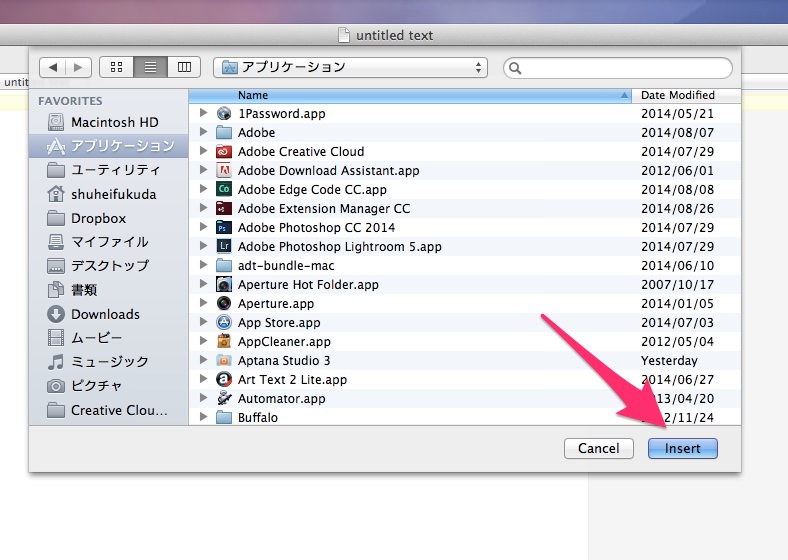Click the adt-bundle-mac folder icon
Screen dimensions: 788x560
point(224,265)
